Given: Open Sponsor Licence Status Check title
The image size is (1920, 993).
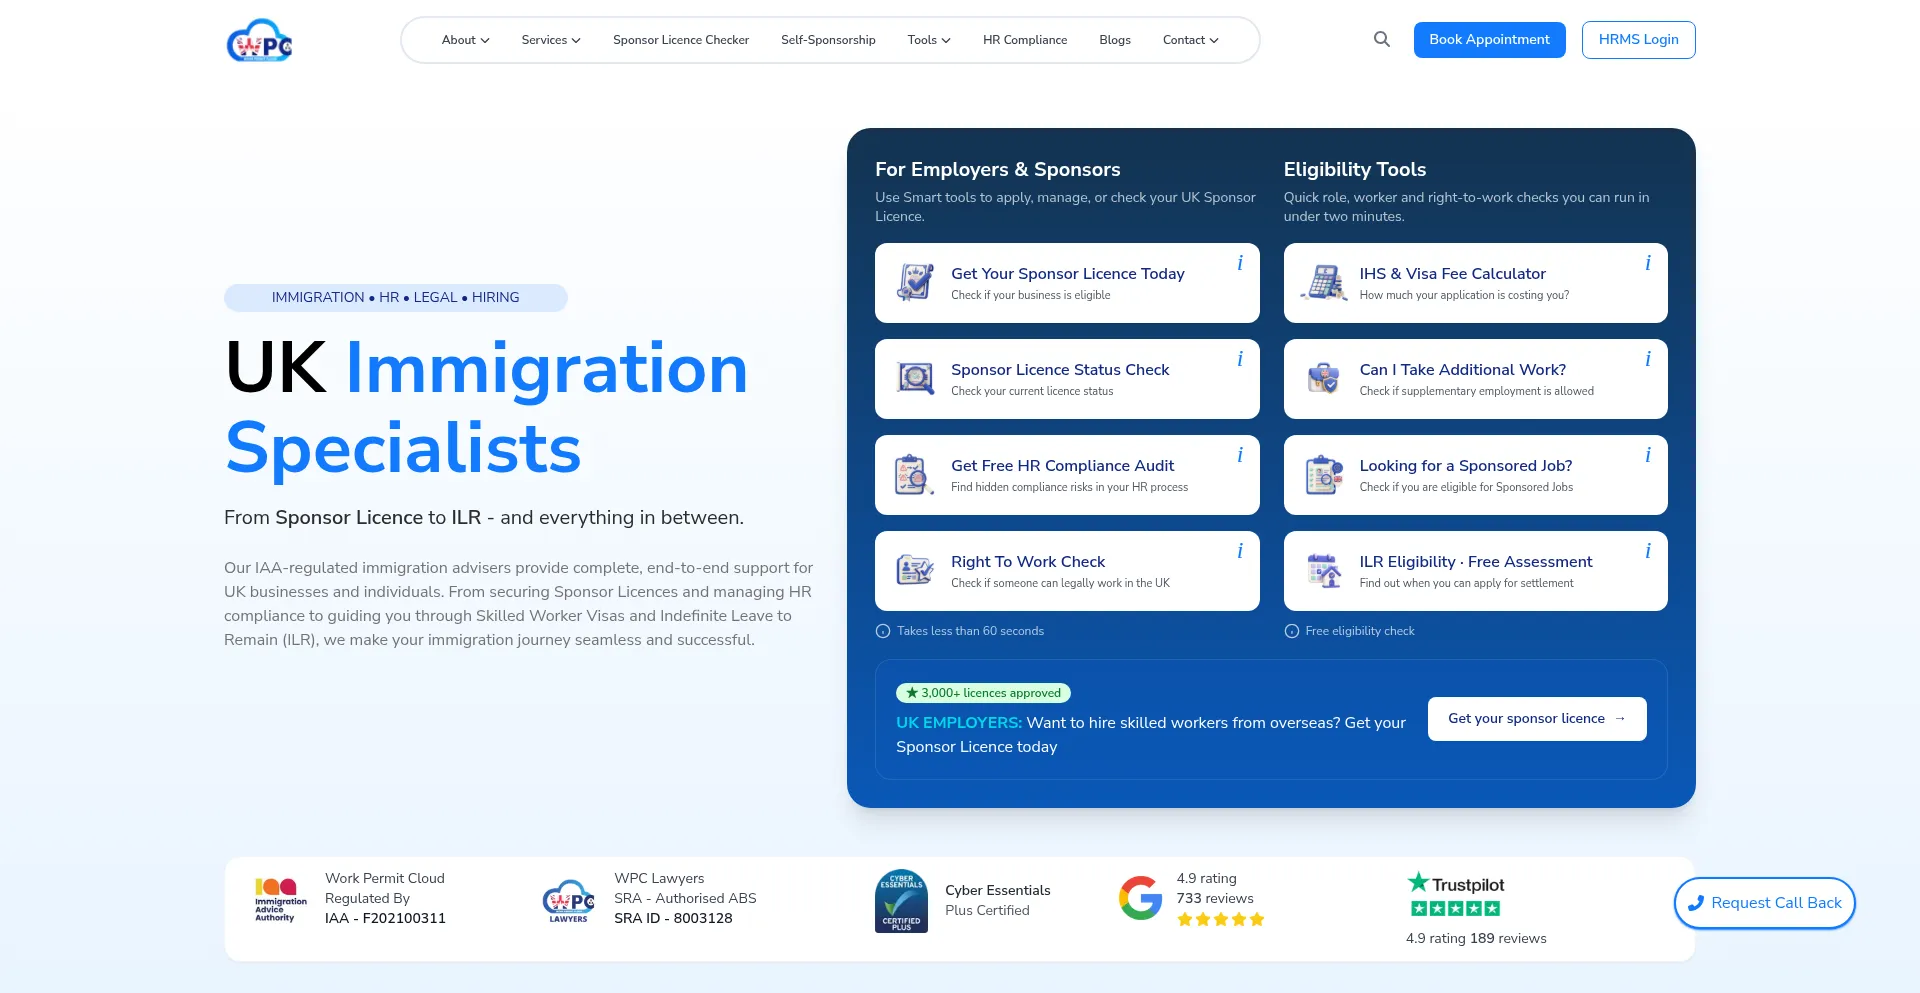Looking at the screenshot, I should [1060, 370].
